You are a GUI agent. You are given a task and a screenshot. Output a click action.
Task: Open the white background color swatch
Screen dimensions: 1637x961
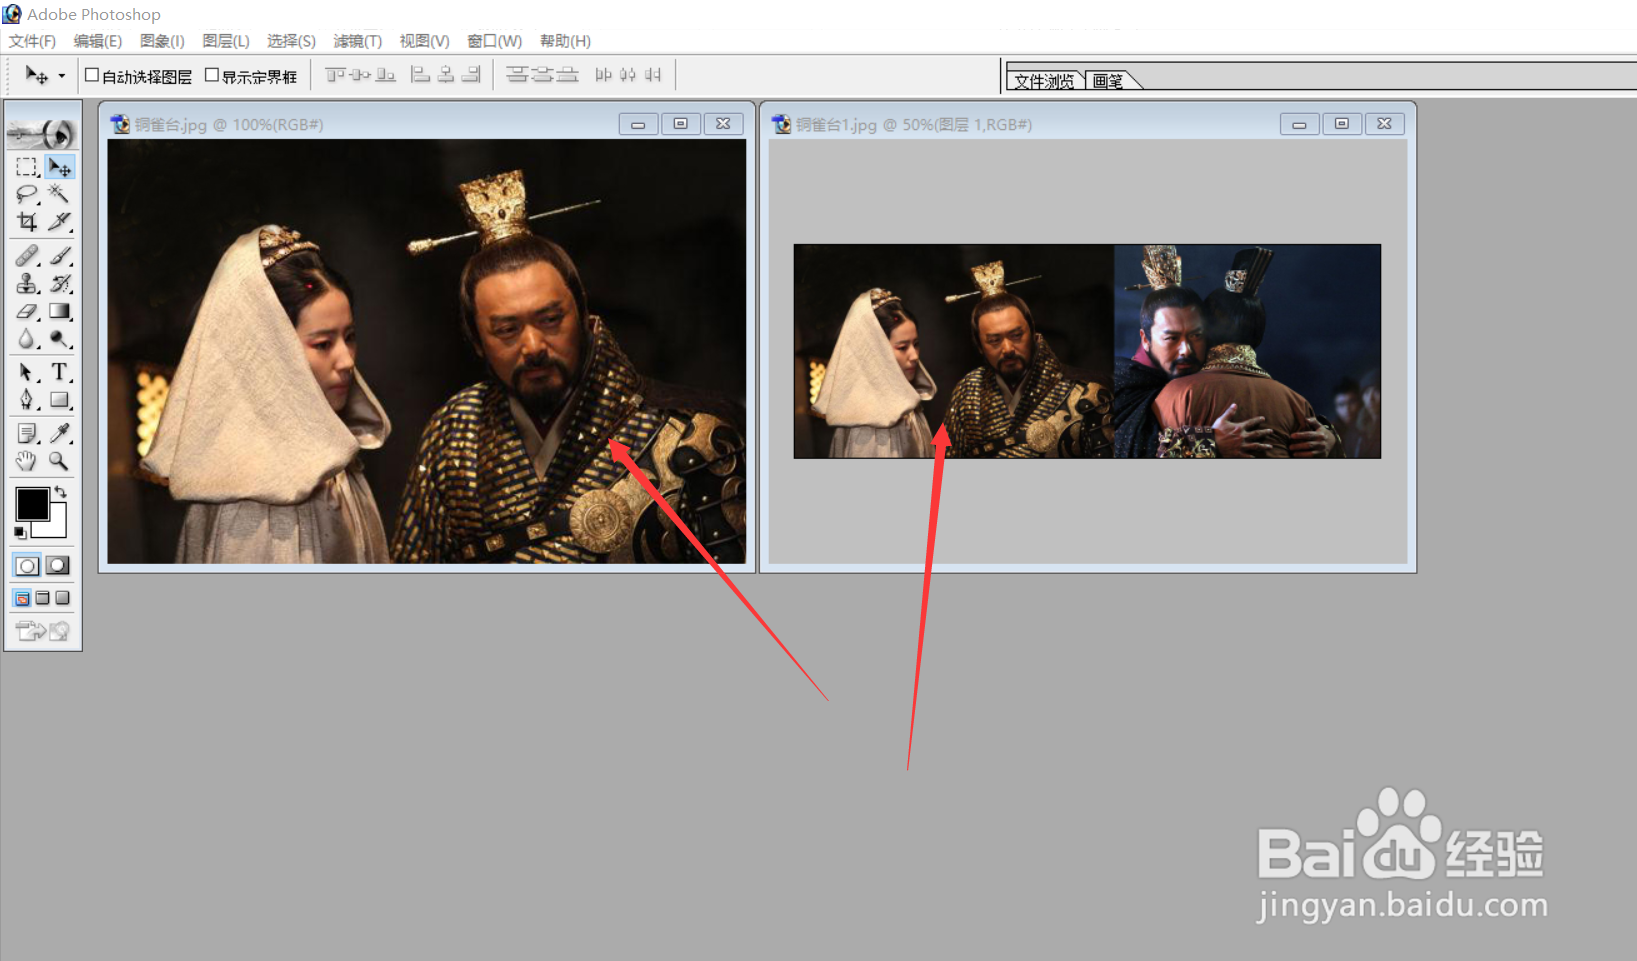pos(56,525)
